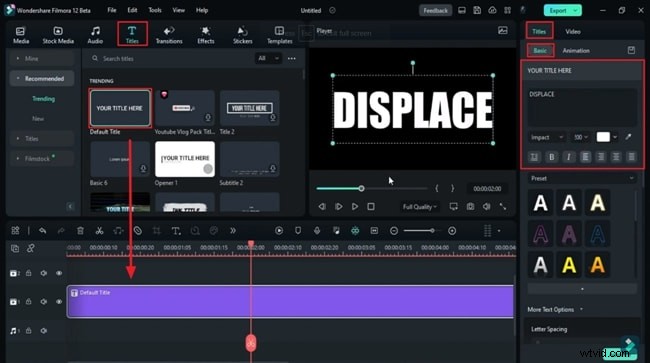
Task: Click the white text color swatch
Action: [x=603, y=137]
